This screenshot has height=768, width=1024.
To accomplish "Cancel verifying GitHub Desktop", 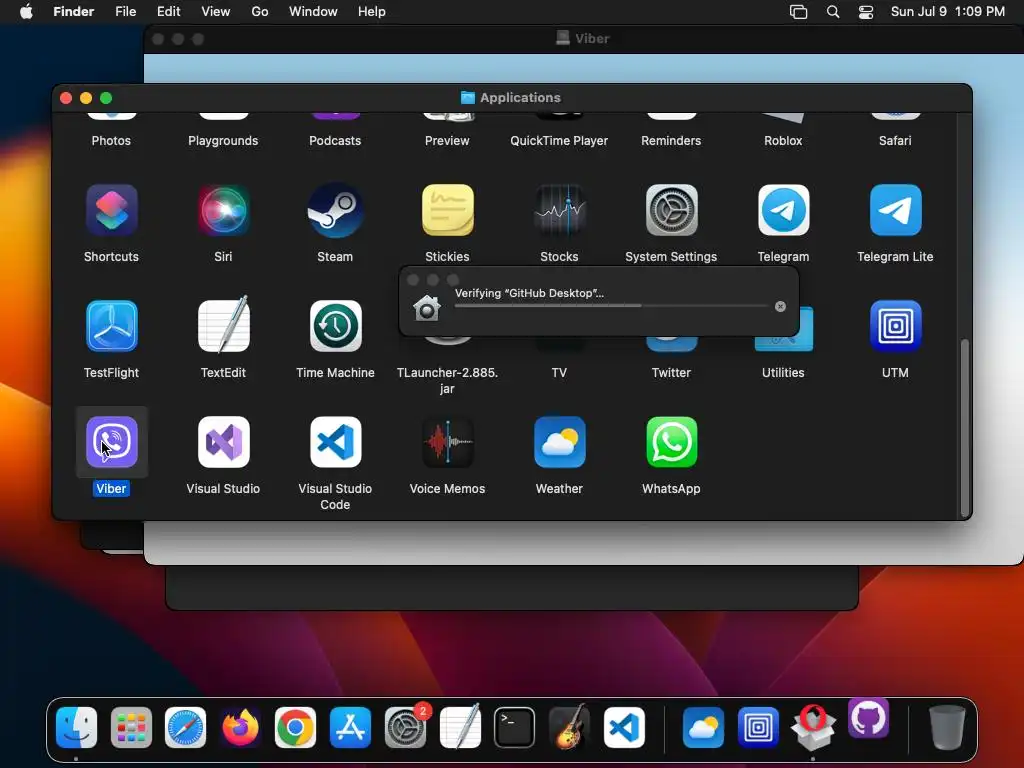I will (x=780, y=306).
